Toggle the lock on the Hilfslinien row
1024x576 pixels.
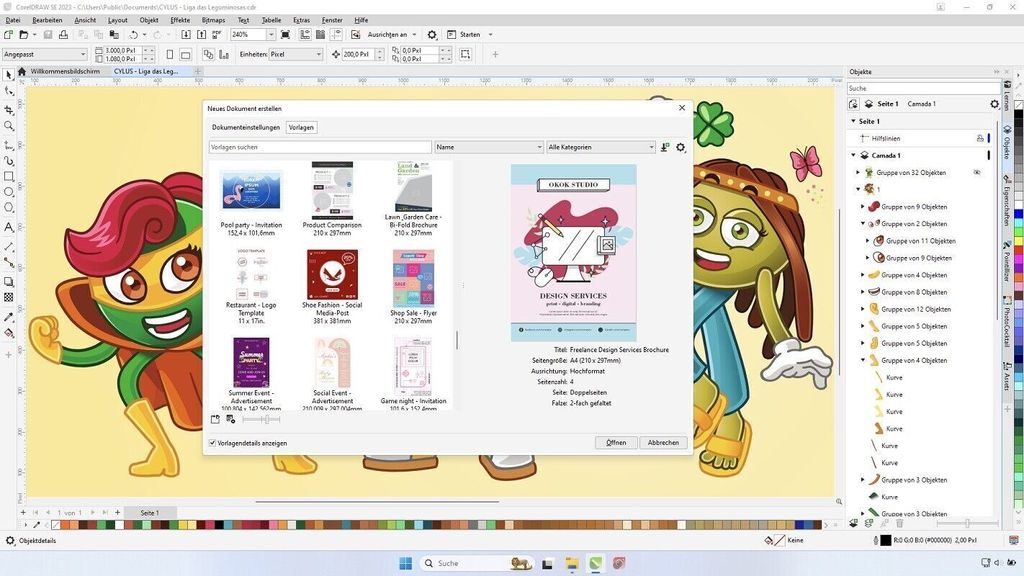pos(981,138)
